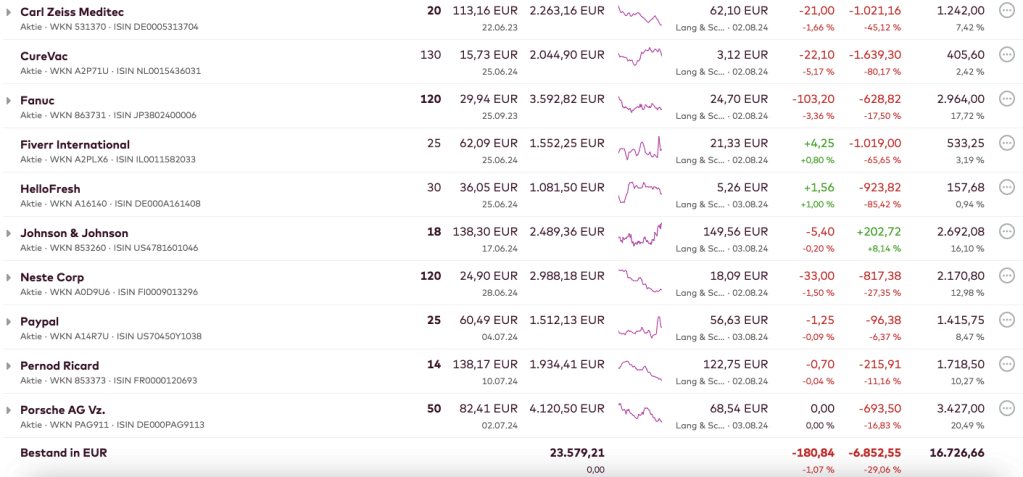Open options menu for Porsche AG Vz.
The height and width of the screenshot is (477, 1023).
(1006, 409)
